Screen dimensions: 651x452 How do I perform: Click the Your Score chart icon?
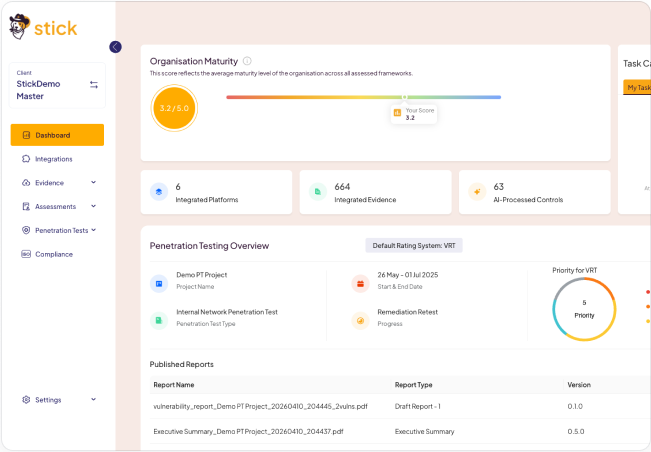click(x=397, y=113)
